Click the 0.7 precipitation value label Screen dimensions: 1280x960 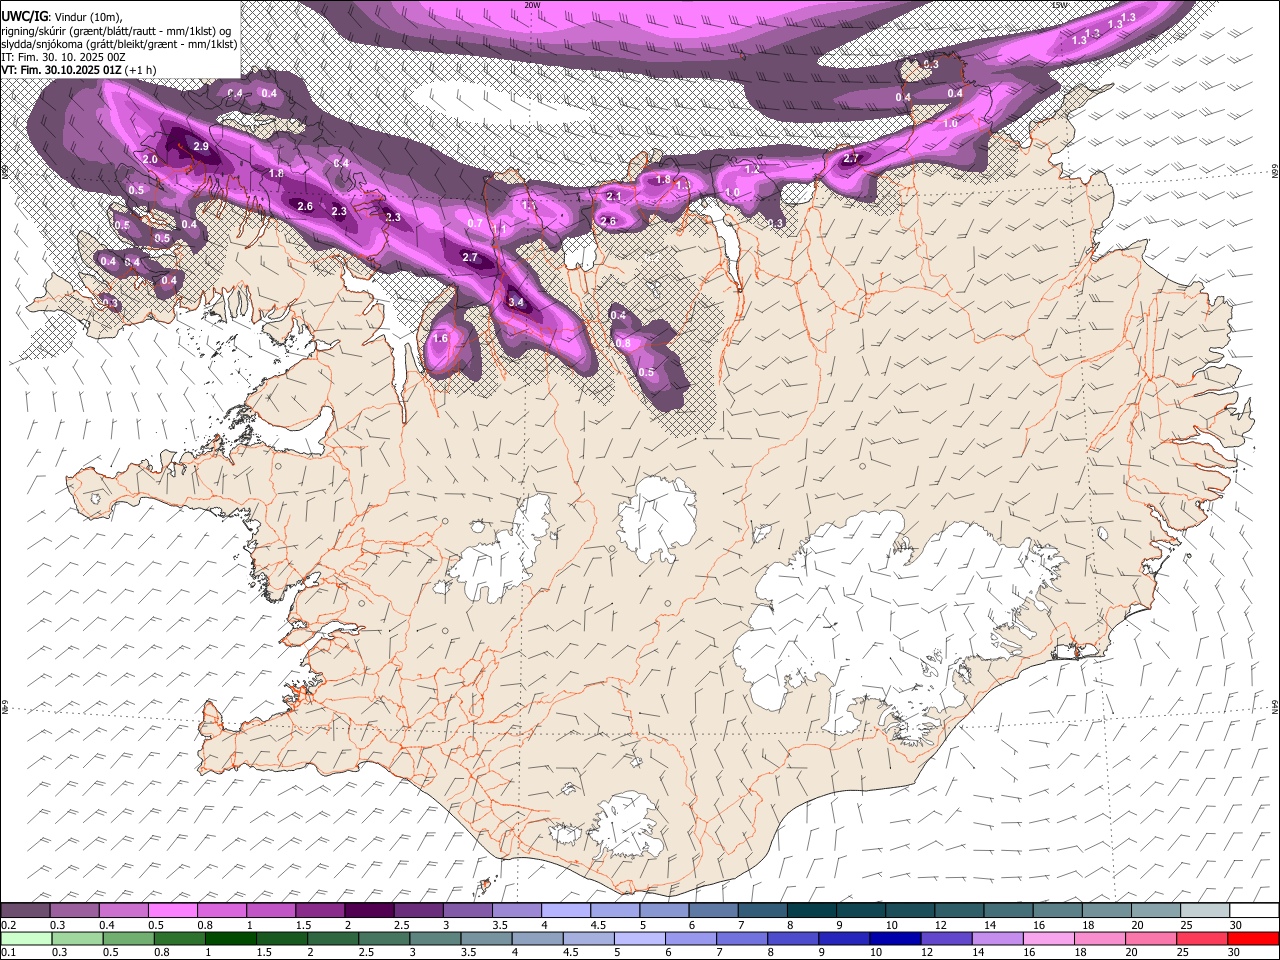click(x=475, y=224)
